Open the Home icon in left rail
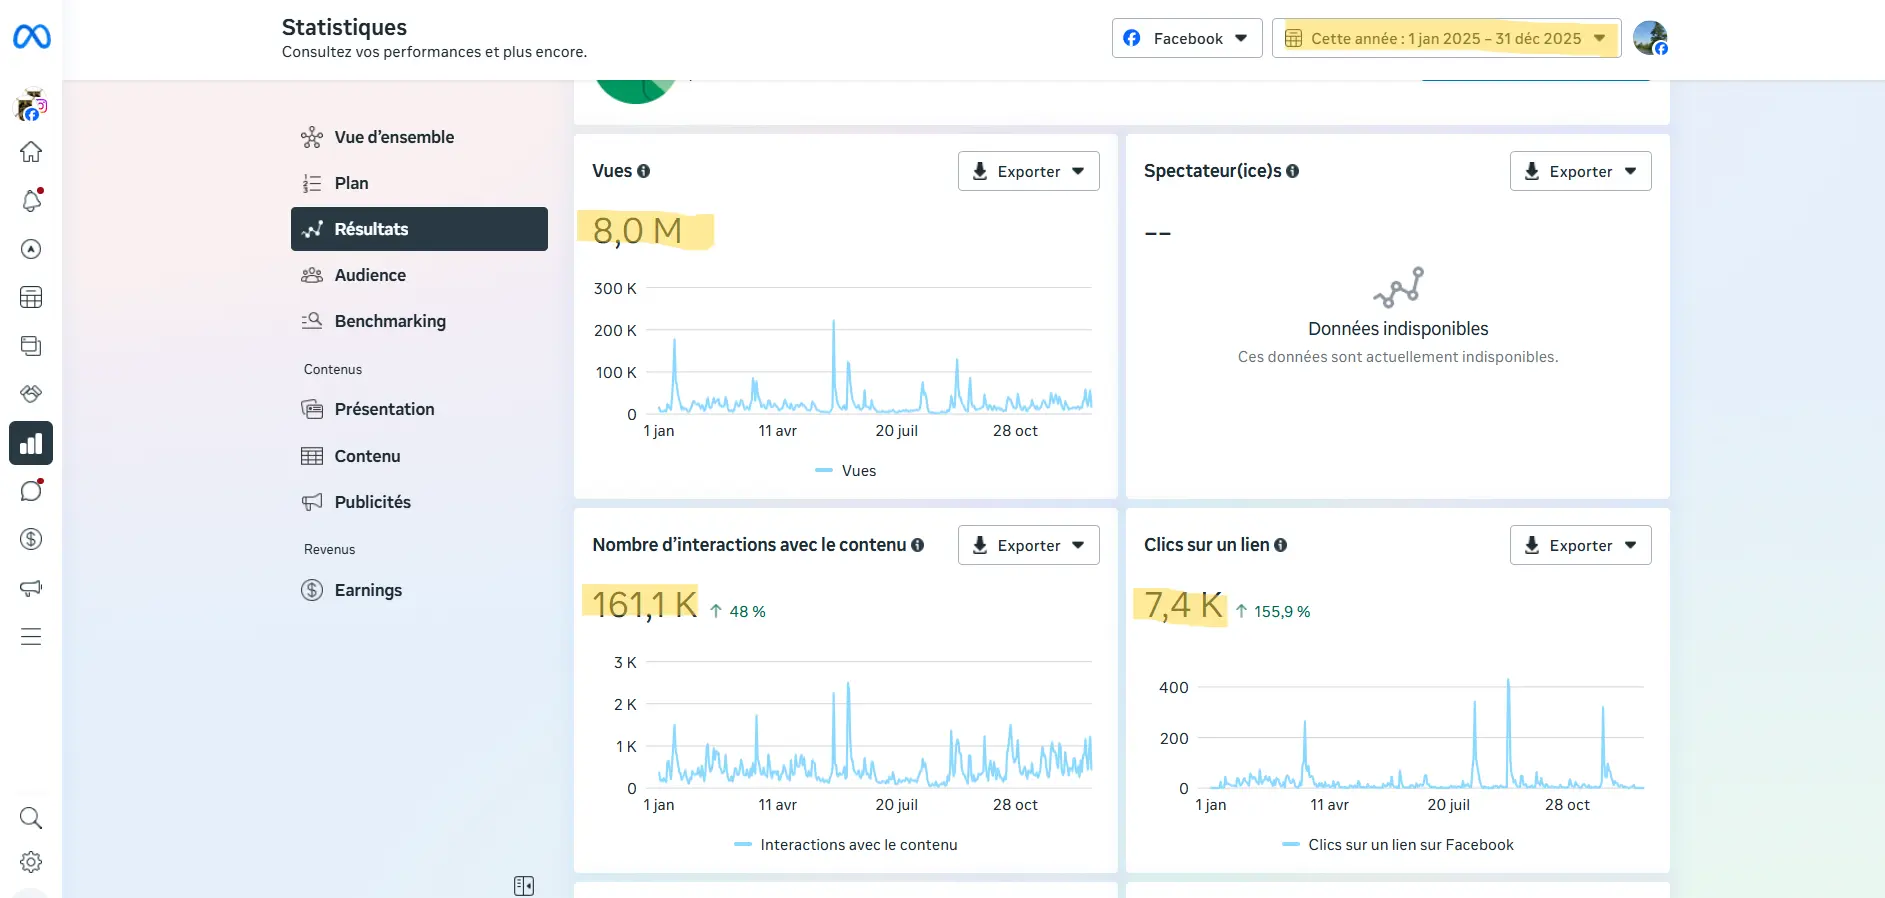Screen dimensions: 1885x898 pyautogui.click(x=31, y=152)
